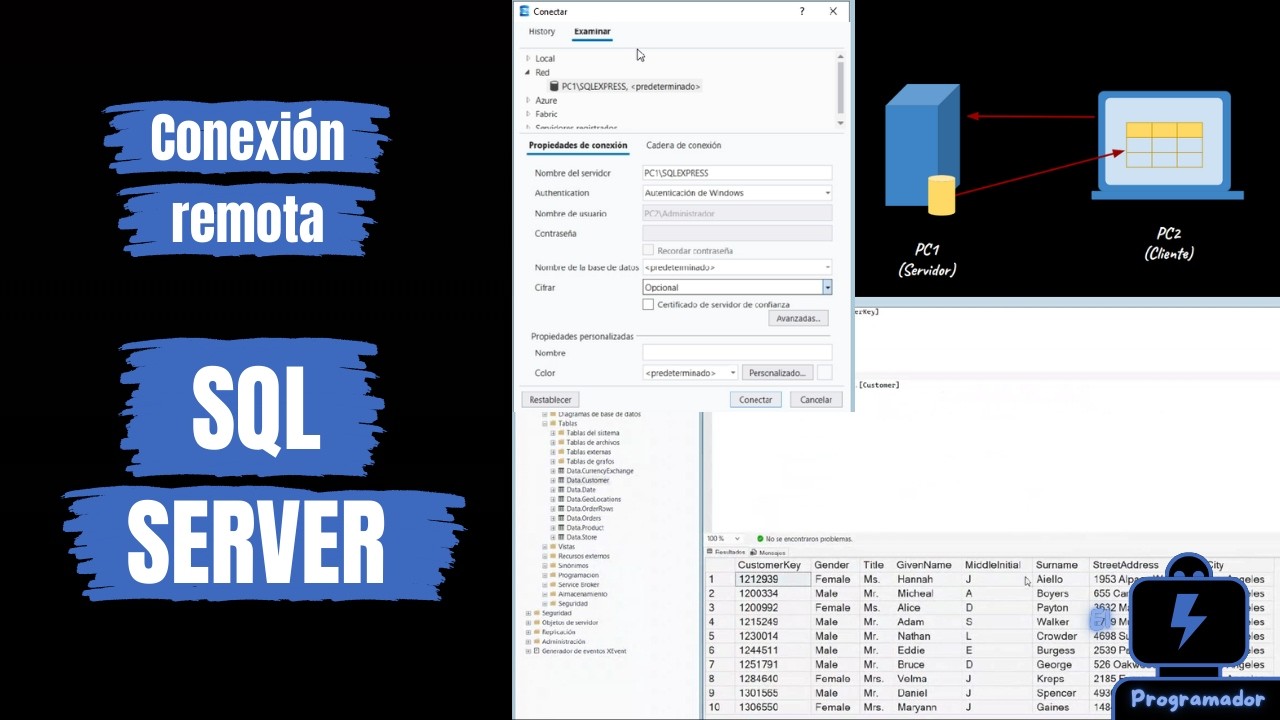The height and width of the screenshot is (720, 1280).
Task: Click the green no-problems check icon
Action: pyautogui.click(x=760, y=539)
